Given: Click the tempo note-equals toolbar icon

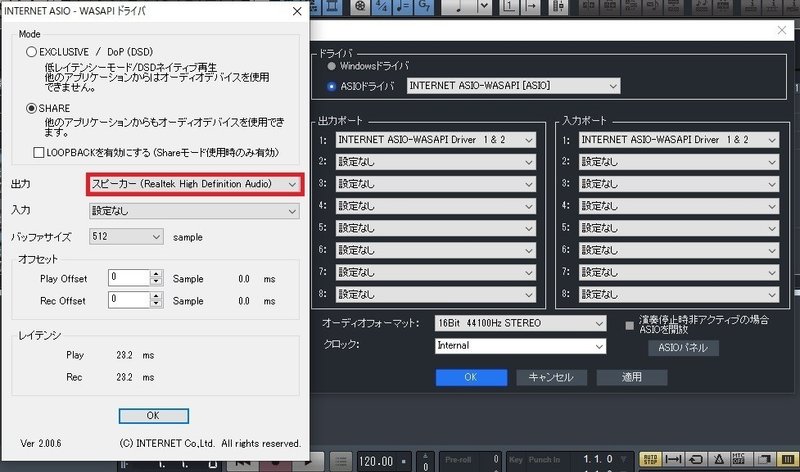Looking at the screenshot, I should (x=403, y=6).
